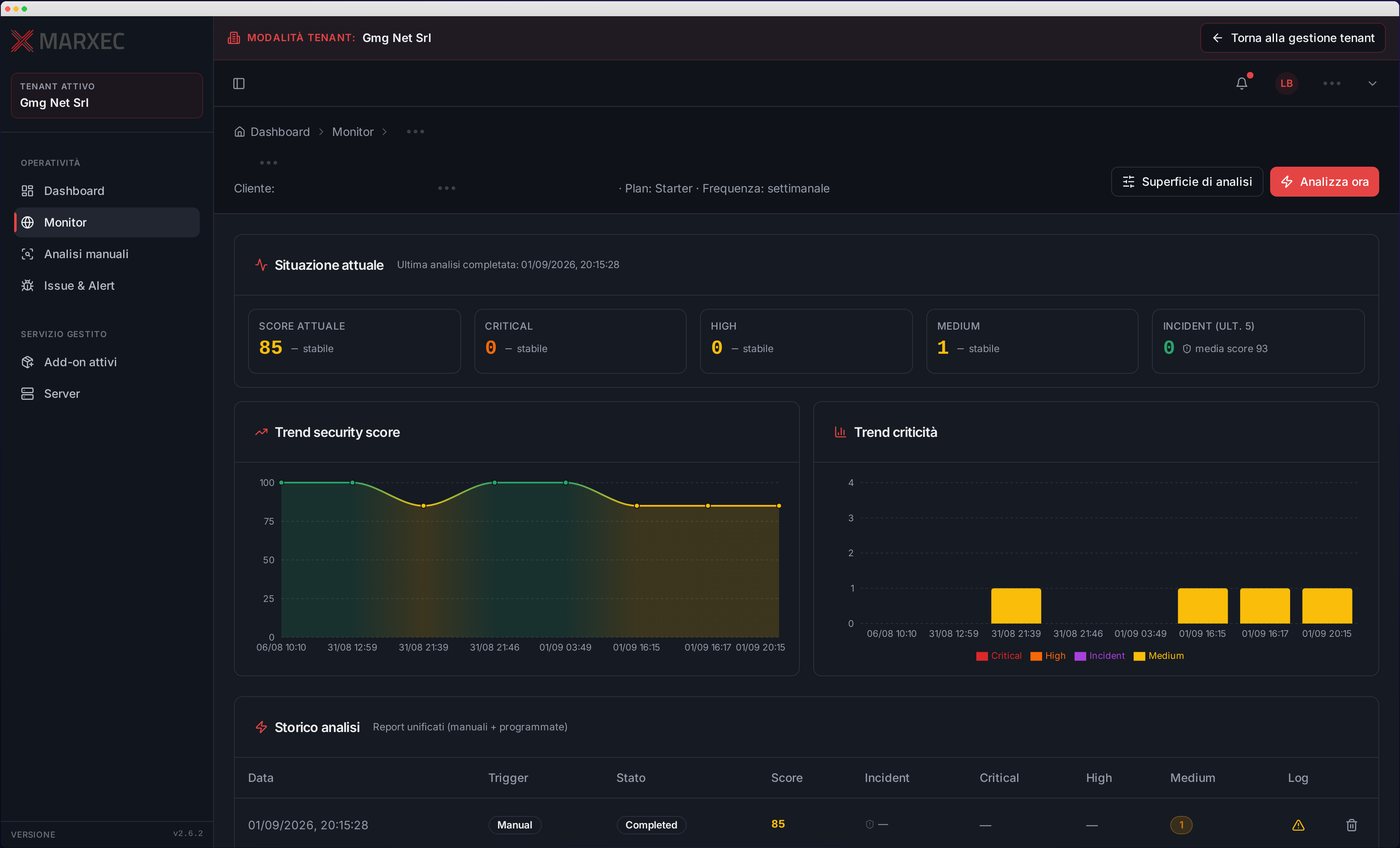Viewport: 1400px width, 848px height.
Task: Click the Trend criticità bar chart icon
Action: pyautogui.click(x=840, y=432)
